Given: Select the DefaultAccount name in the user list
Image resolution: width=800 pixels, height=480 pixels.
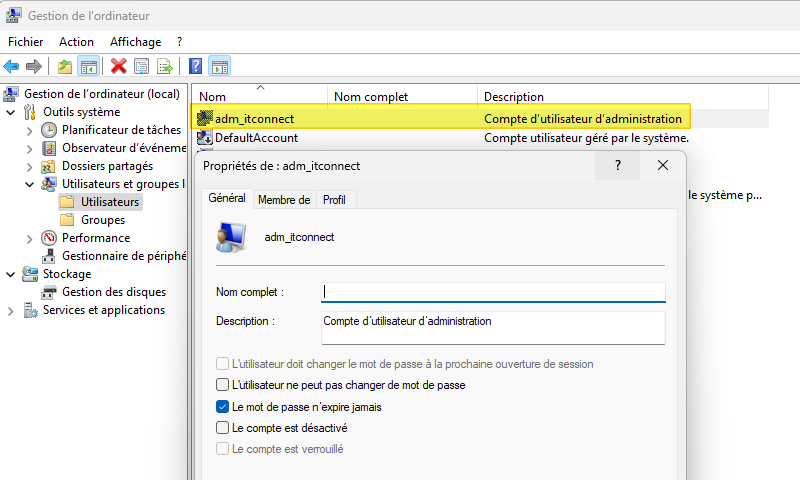Looking at the screenshot, I should pyautogui.click(x=257, y=138).
